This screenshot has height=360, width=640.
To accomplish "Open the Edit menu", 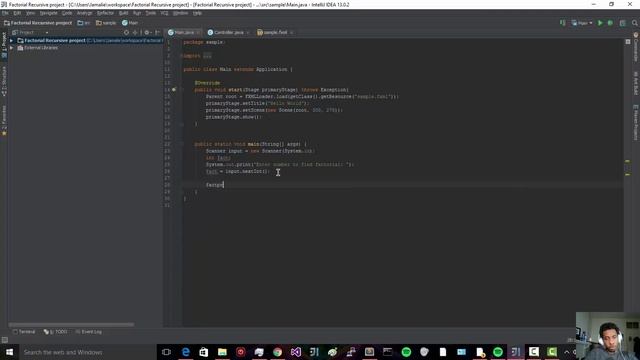I will click(17, 13).
